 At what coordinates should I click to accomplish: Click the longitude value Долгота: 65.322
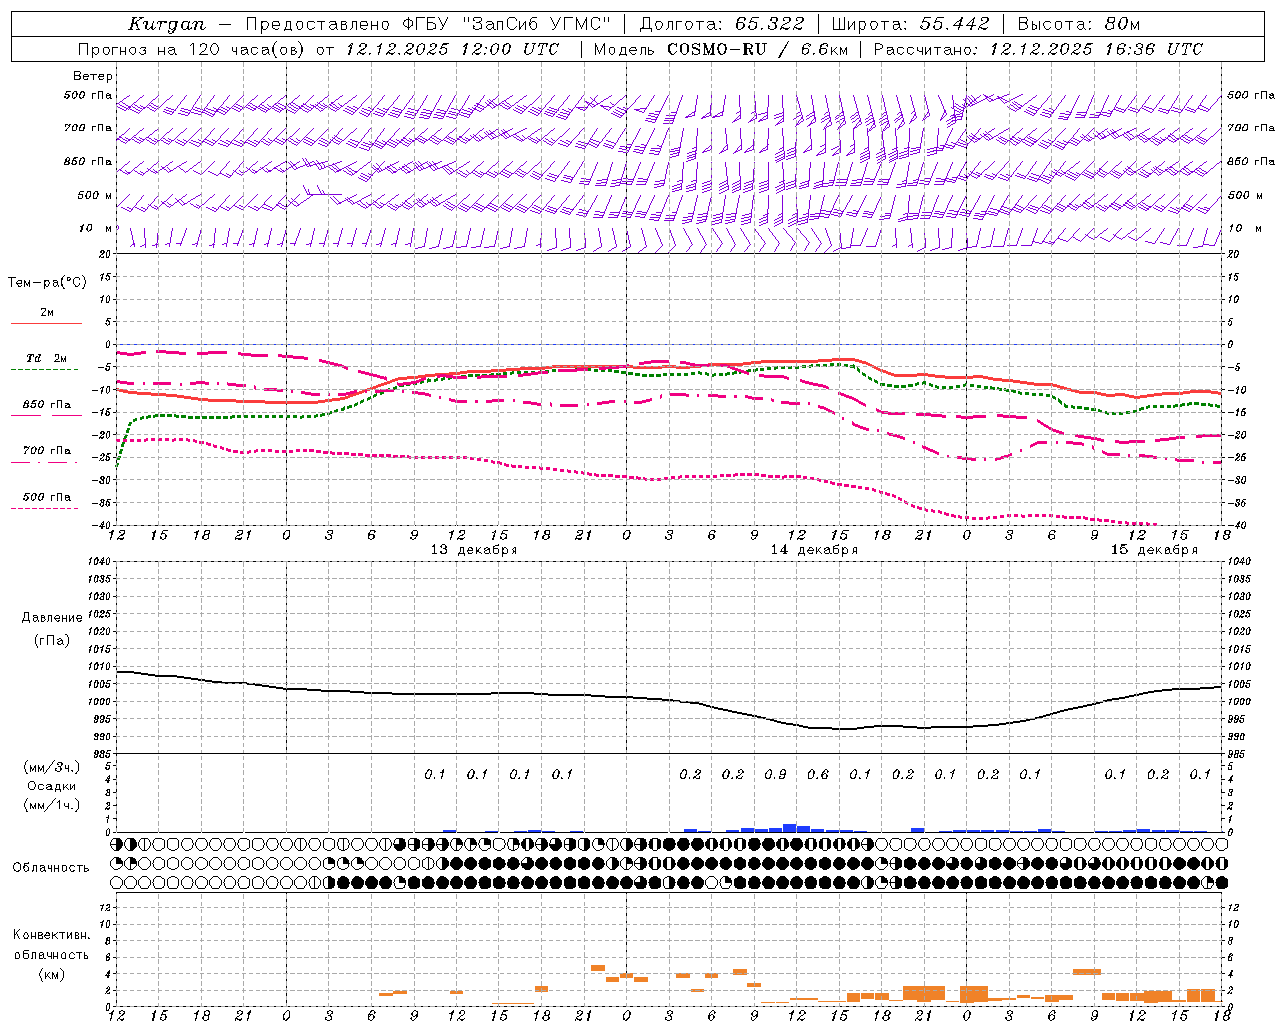[x=722, y=24]
